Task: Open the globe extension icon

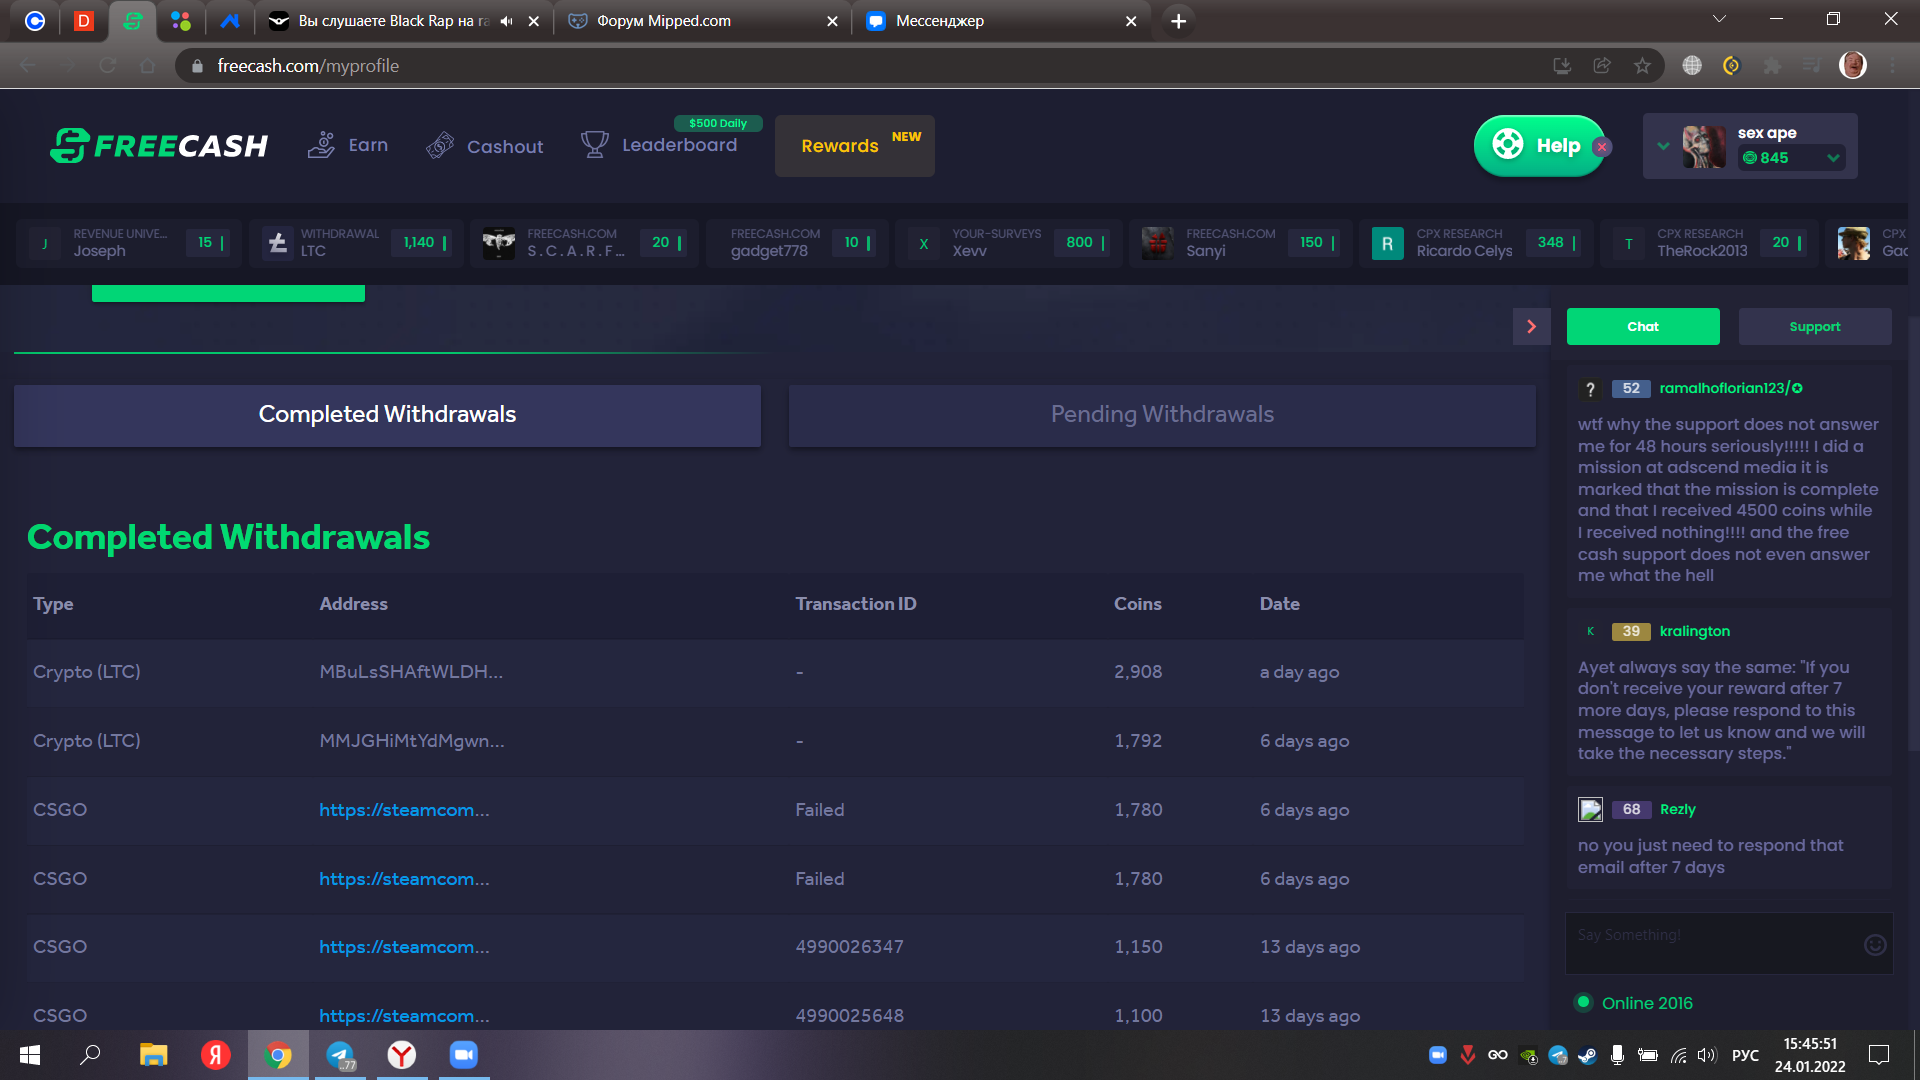Action: [x=1692, y=66]
